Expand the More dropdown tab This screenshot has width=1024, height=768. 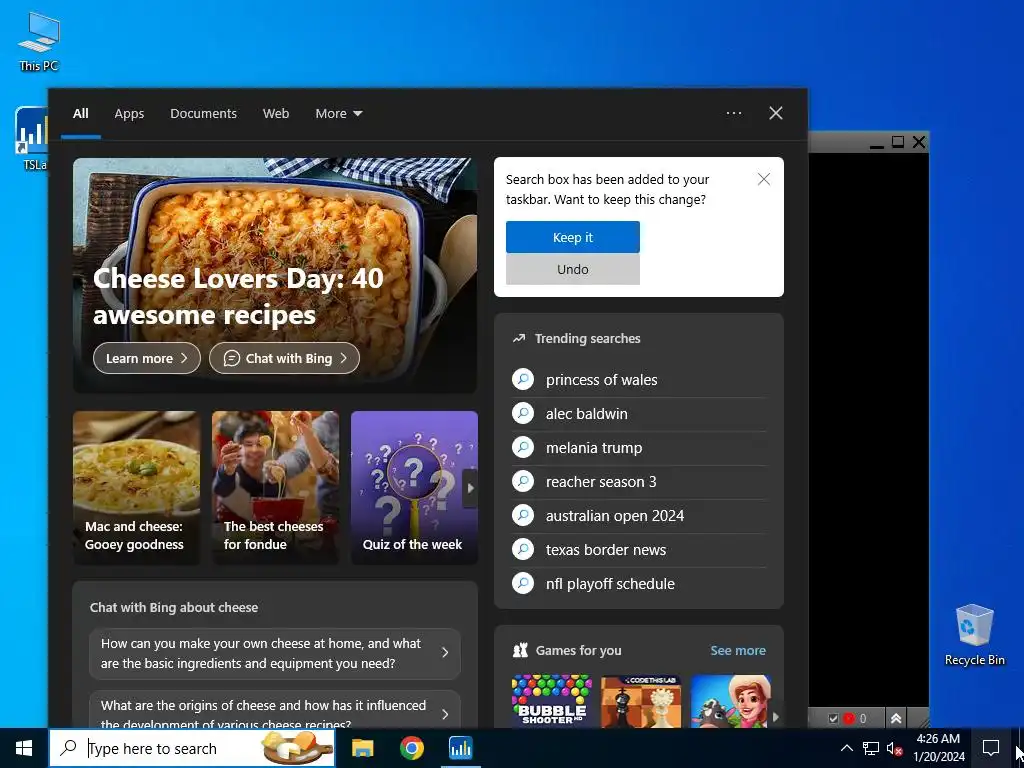pyautogui.click(x=338, y=113)
